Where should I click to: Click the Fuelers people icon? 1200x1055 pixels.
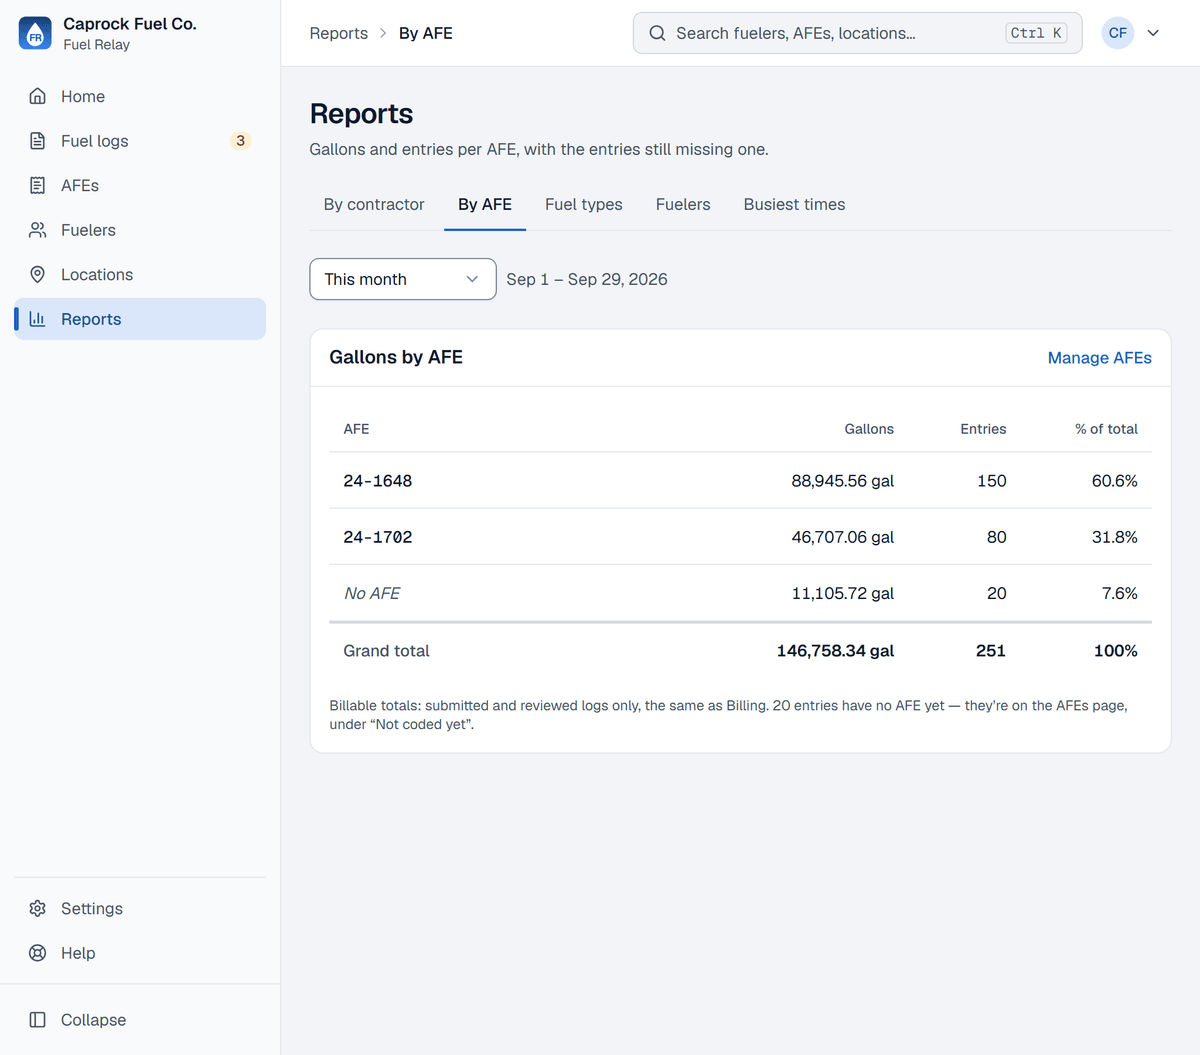pyautogui.click(x=38, y=230)
